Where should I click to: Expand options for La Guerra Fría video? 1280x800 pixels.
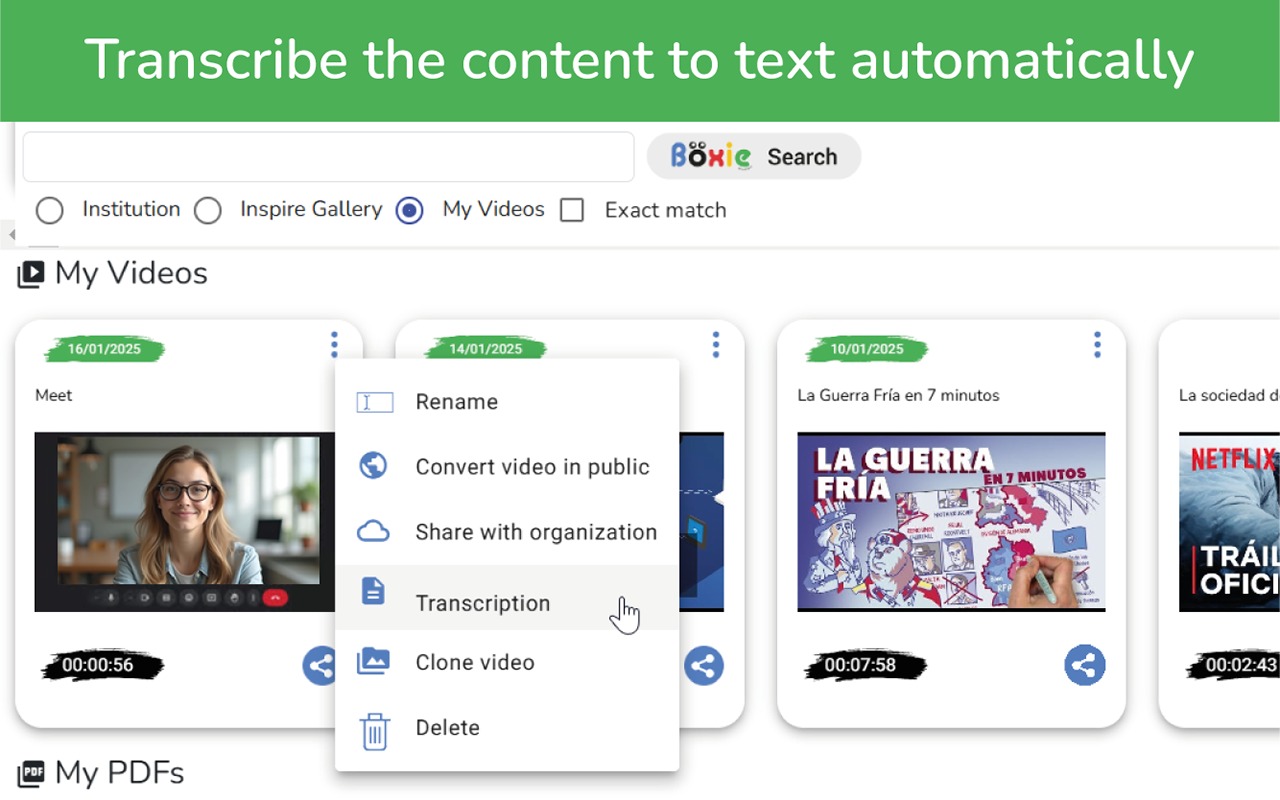pos(1097,345)
